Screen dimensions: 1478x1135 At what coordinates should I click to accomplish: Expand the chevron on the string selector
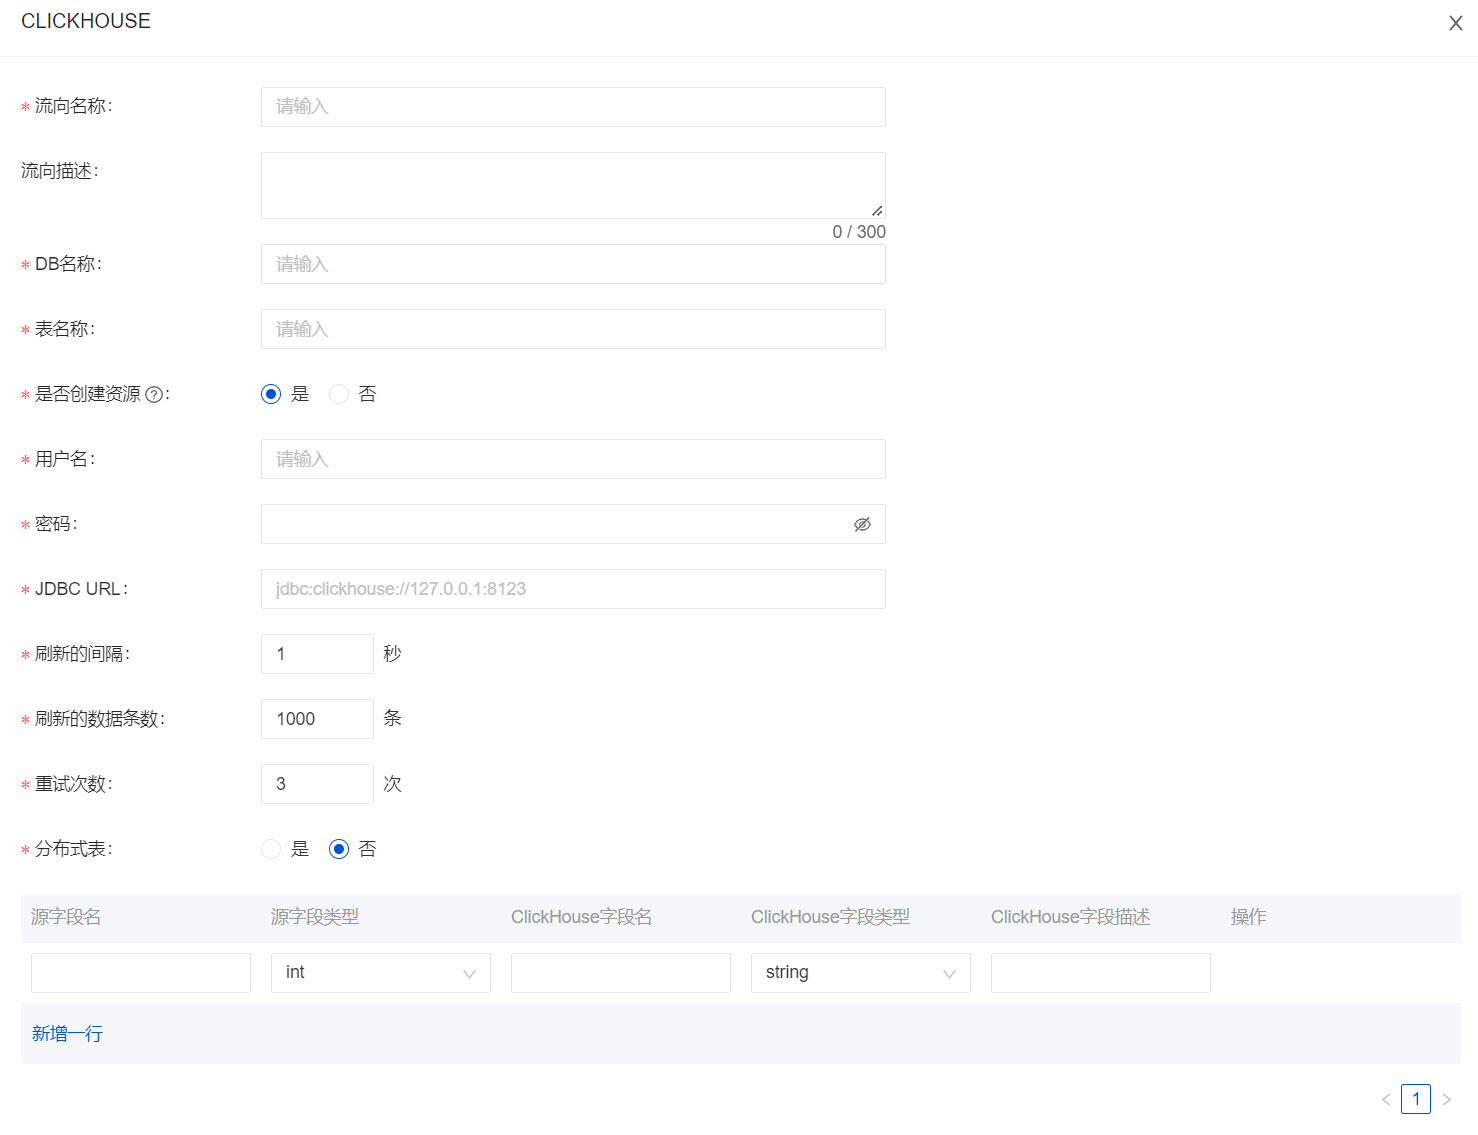[x=948, y=972]
